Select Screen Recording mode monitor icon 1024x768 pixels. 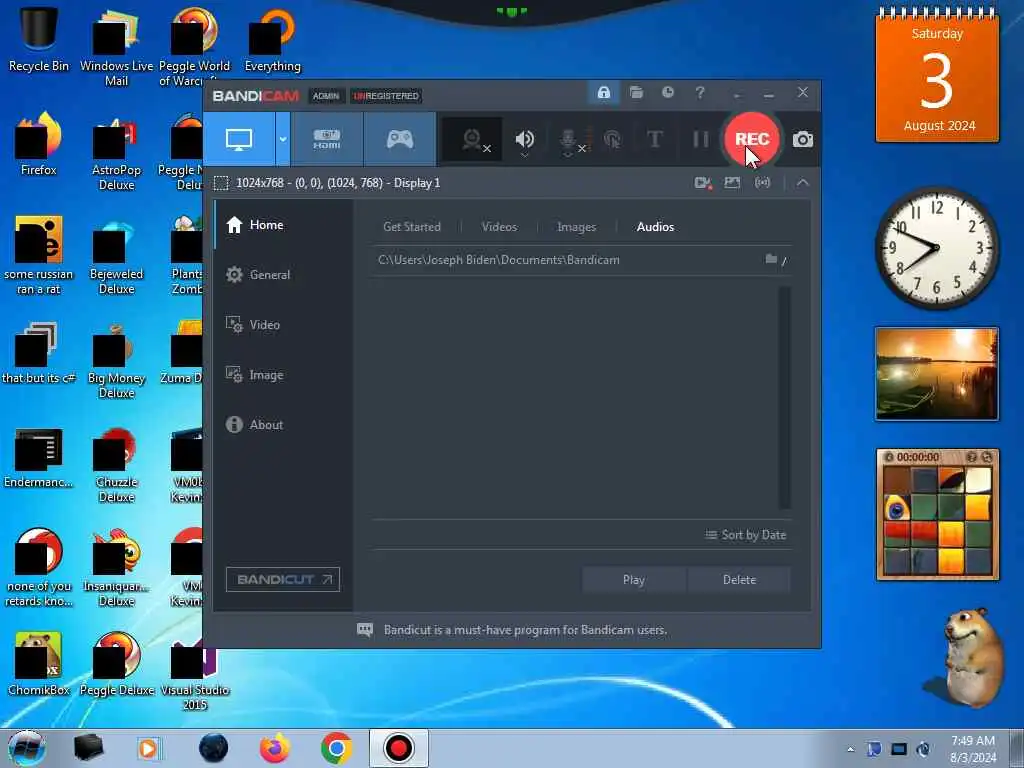coord(239,139)
